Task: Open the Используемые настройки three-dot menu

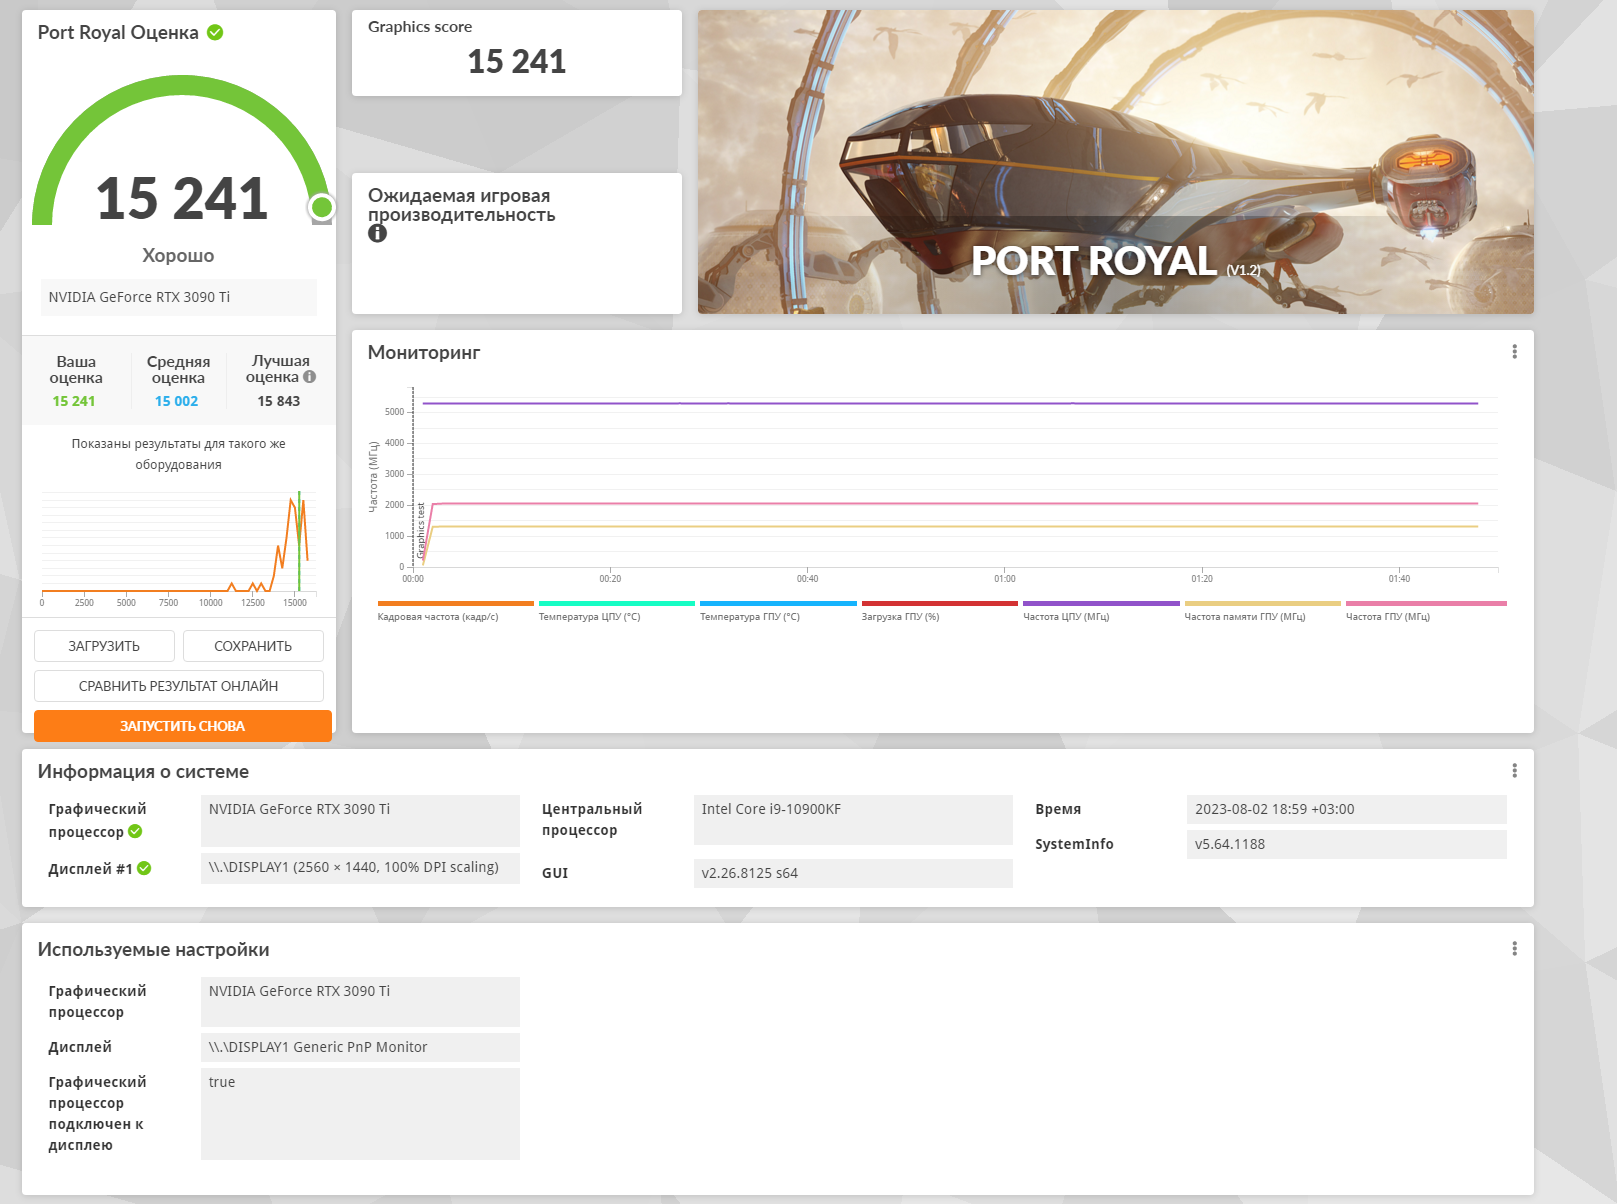Action: (1514, 948)
